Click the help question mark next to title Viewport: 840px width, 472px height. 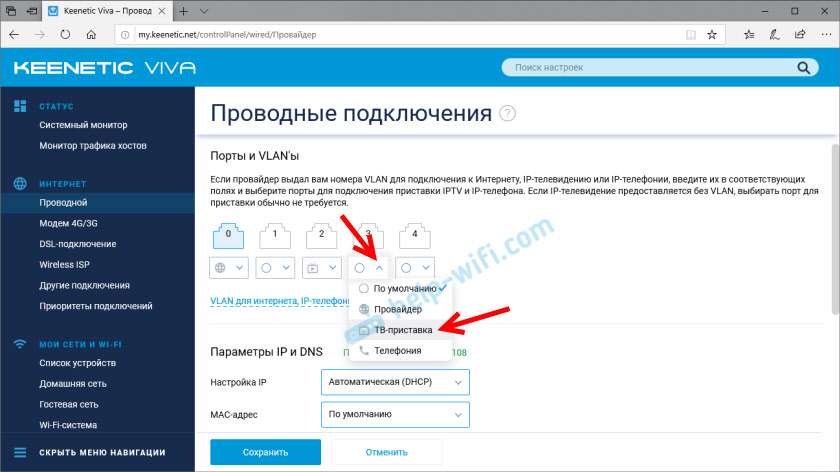point(507,114)
